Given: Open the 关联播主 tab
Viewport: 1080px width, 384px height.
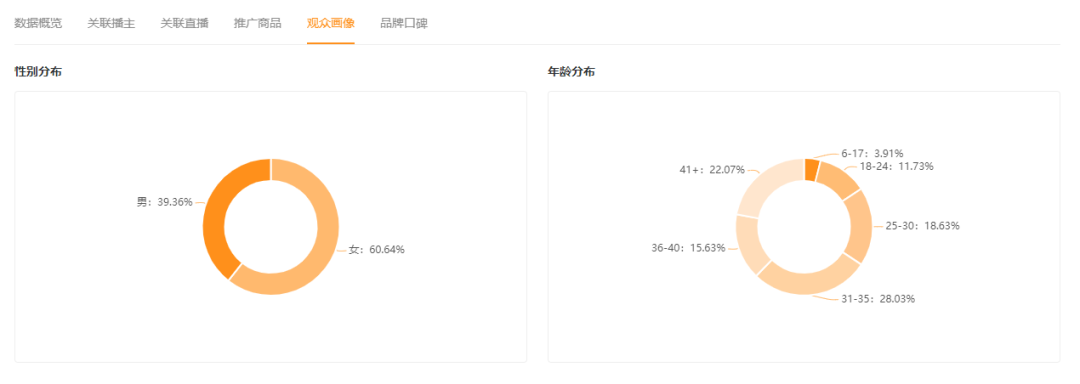Looking at the screenshot, I should [x=111, y=23].
